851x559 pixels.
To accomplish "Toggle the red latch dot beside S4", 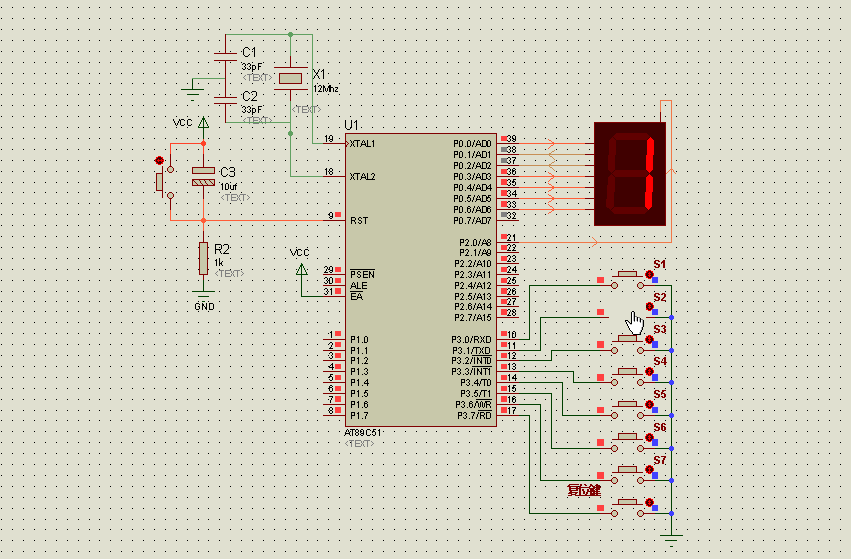I will (x=649, y=372).
